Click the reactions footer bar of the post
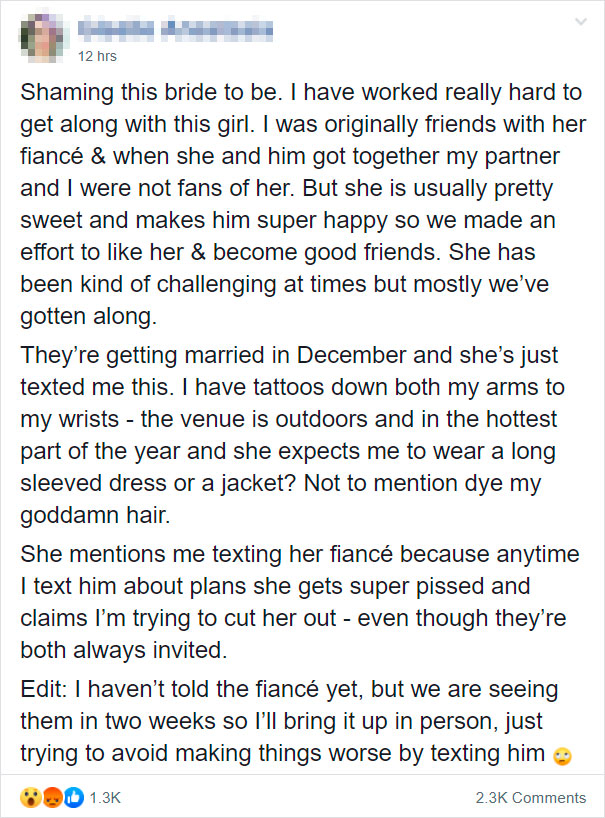 [x=300, y=797]
